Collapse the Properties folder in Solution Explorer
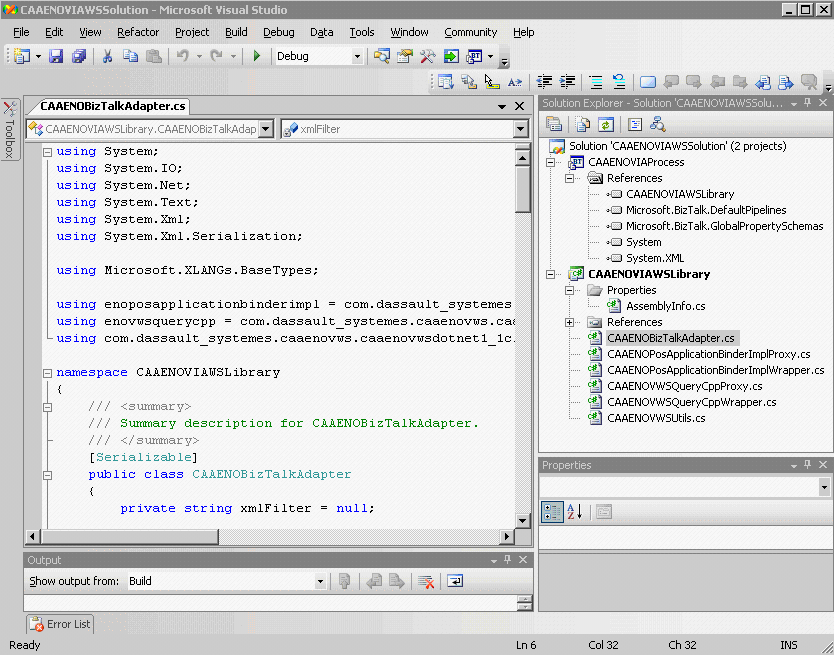This screenshot has height=655, width=834. point(570,291)
